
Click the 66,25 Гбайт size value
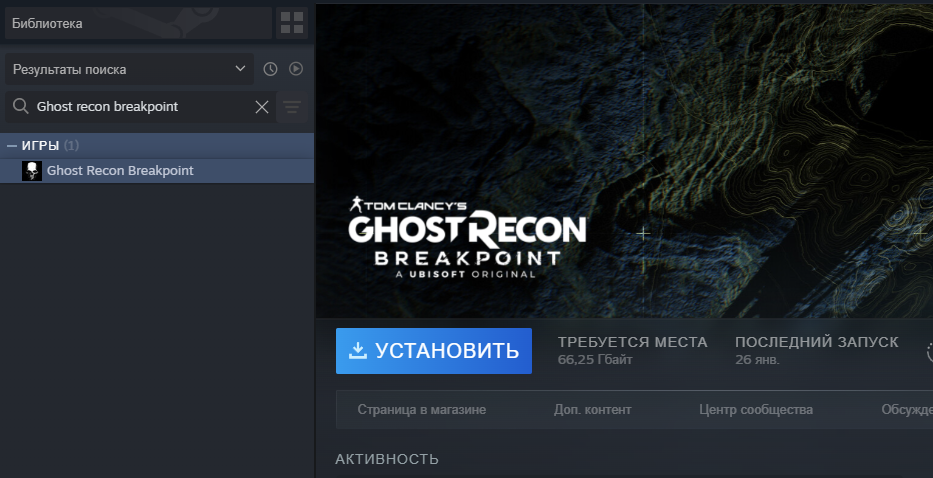[595, 360]
